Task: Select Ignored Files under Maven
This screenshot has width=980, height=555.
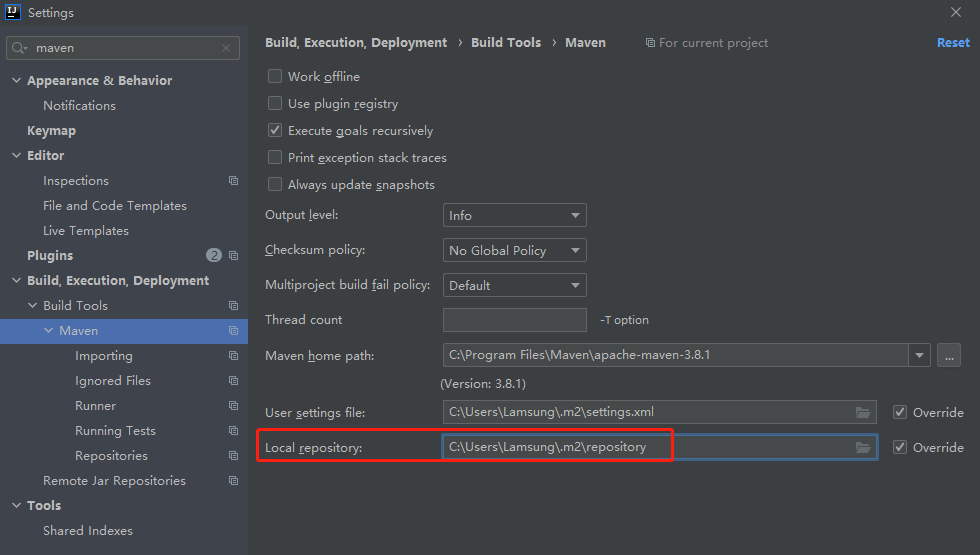Action: point(112,381)
